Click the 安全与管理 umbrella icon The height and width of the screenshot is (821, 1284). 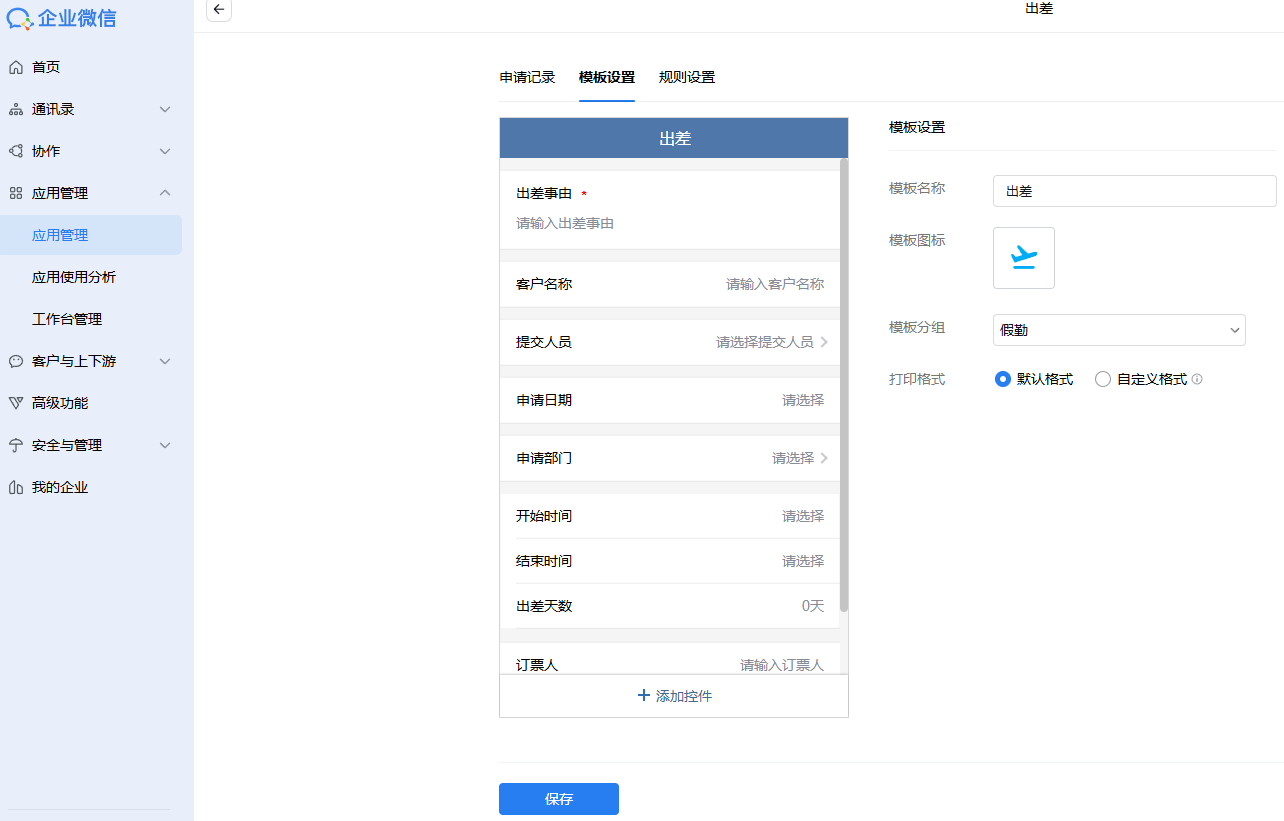click(16, 445)
